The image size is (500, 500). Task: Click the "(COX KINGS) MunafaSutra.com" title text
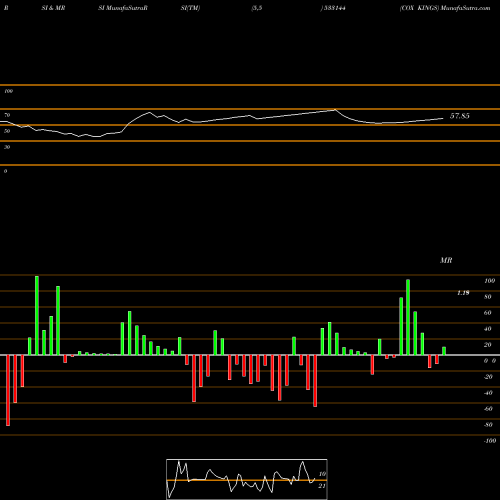click(445, 8)
